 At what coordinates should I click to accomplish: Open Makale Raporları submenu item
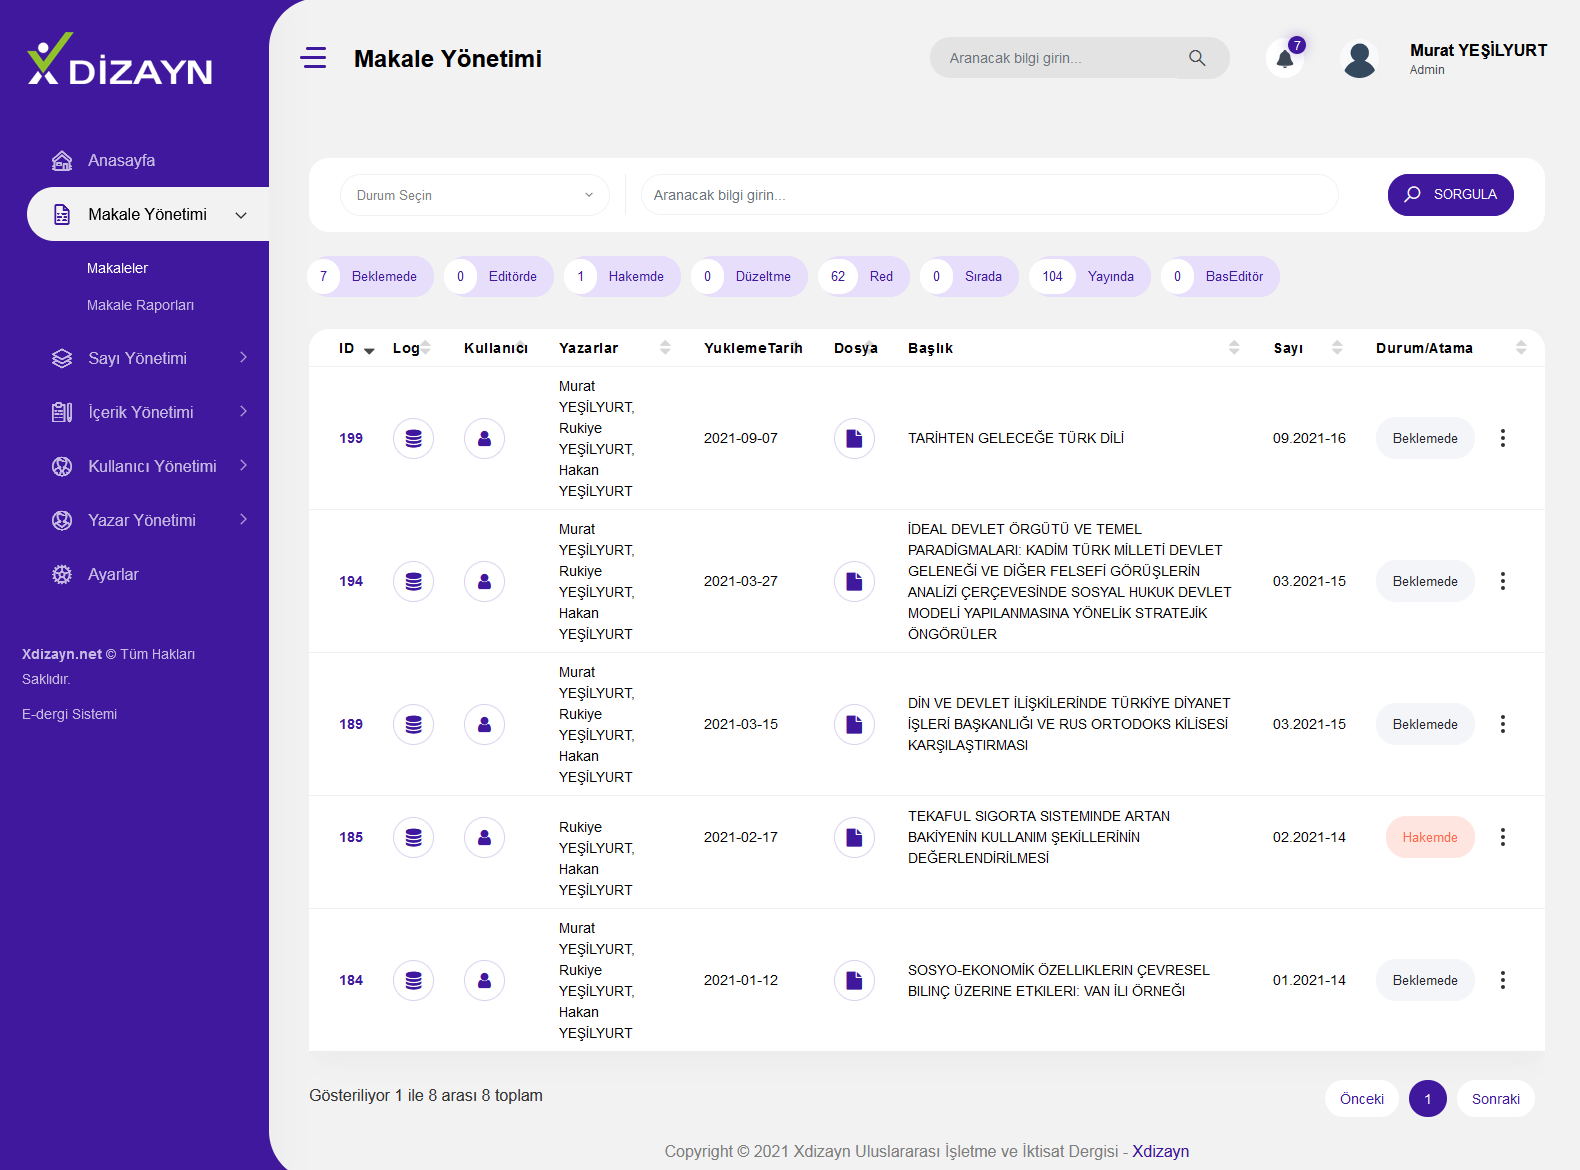click(140, 305)
